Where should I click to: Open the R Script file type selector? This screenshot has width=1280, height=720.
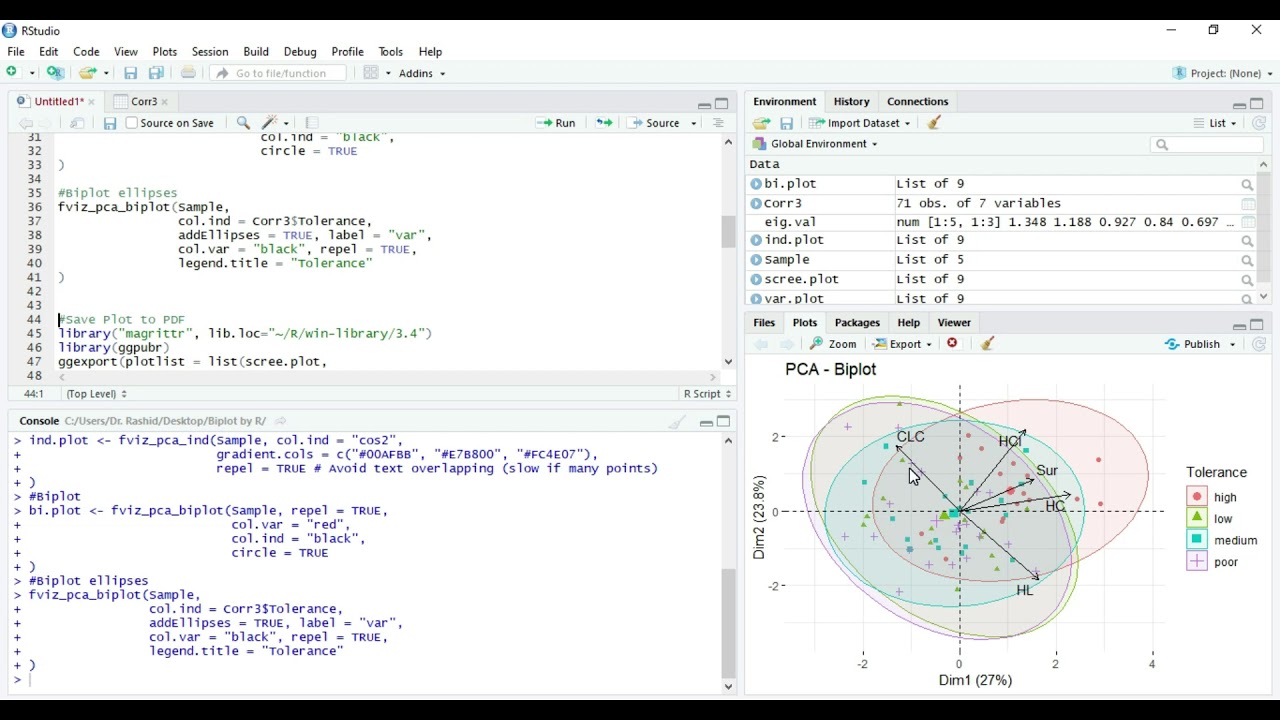tap(707, 394)
